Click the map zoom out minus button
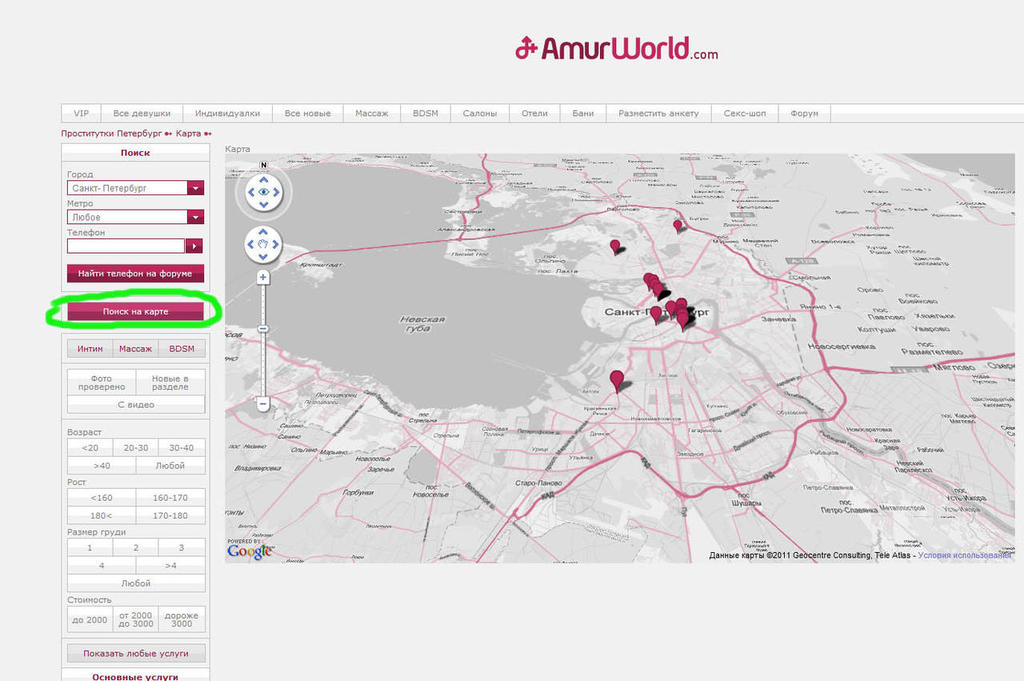Screen dimensions: 1024x681 (x=263, y=404)
